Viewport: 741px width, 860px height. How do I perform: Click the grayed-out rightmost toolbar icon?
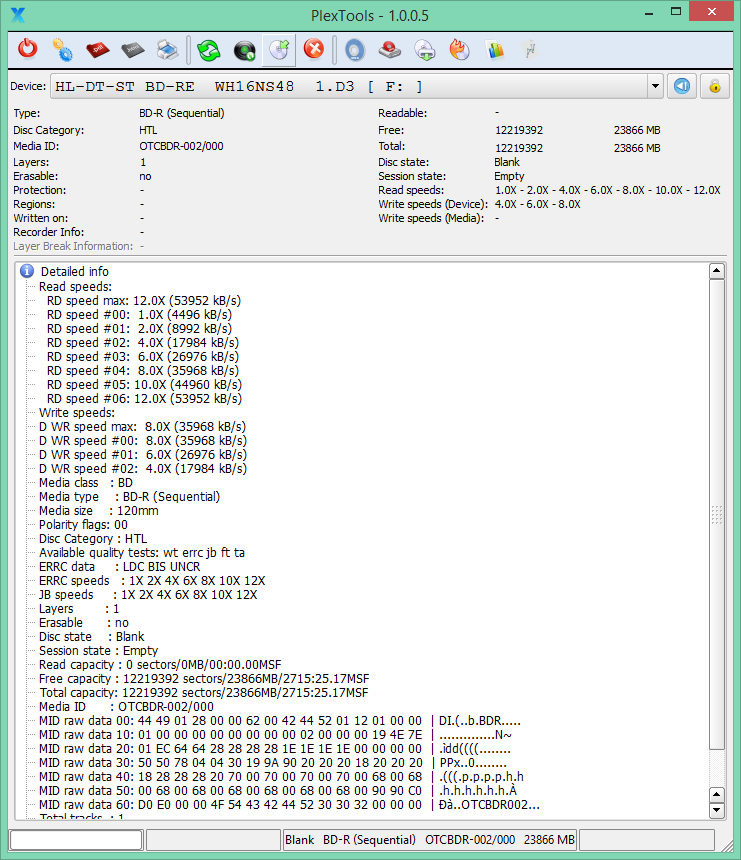pos(530,50)
